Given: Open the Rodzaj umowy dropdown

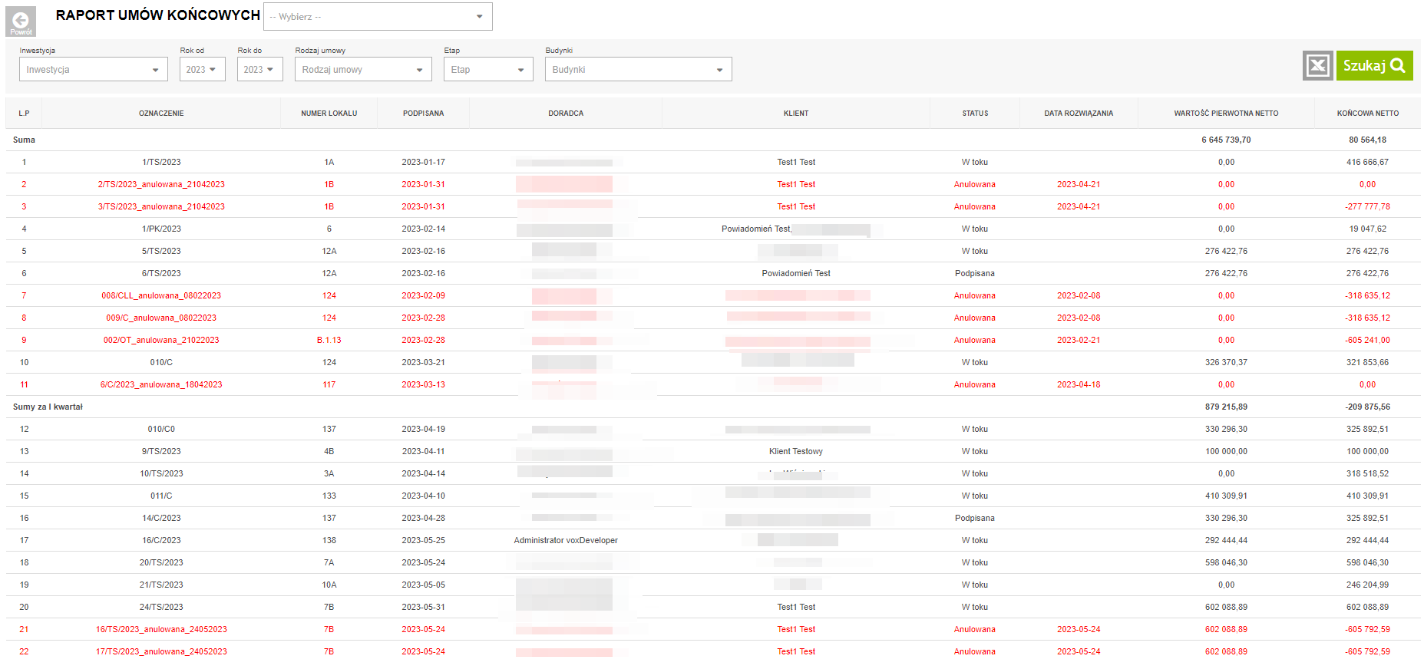Looking at the screenshot, I should click(362, 69).
